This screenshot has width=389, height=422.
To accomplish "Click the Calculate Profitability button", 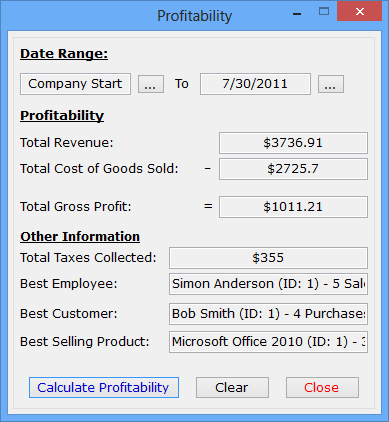I will click(x=104, y=387).
